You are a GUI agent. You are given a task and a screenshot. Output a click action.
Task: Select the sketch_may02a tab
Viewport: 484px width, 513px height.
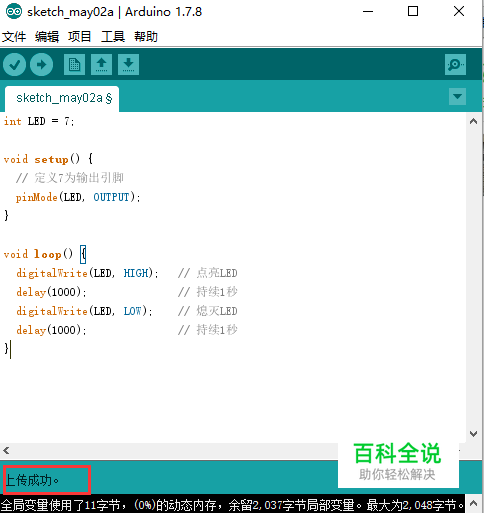pos(62,98)
